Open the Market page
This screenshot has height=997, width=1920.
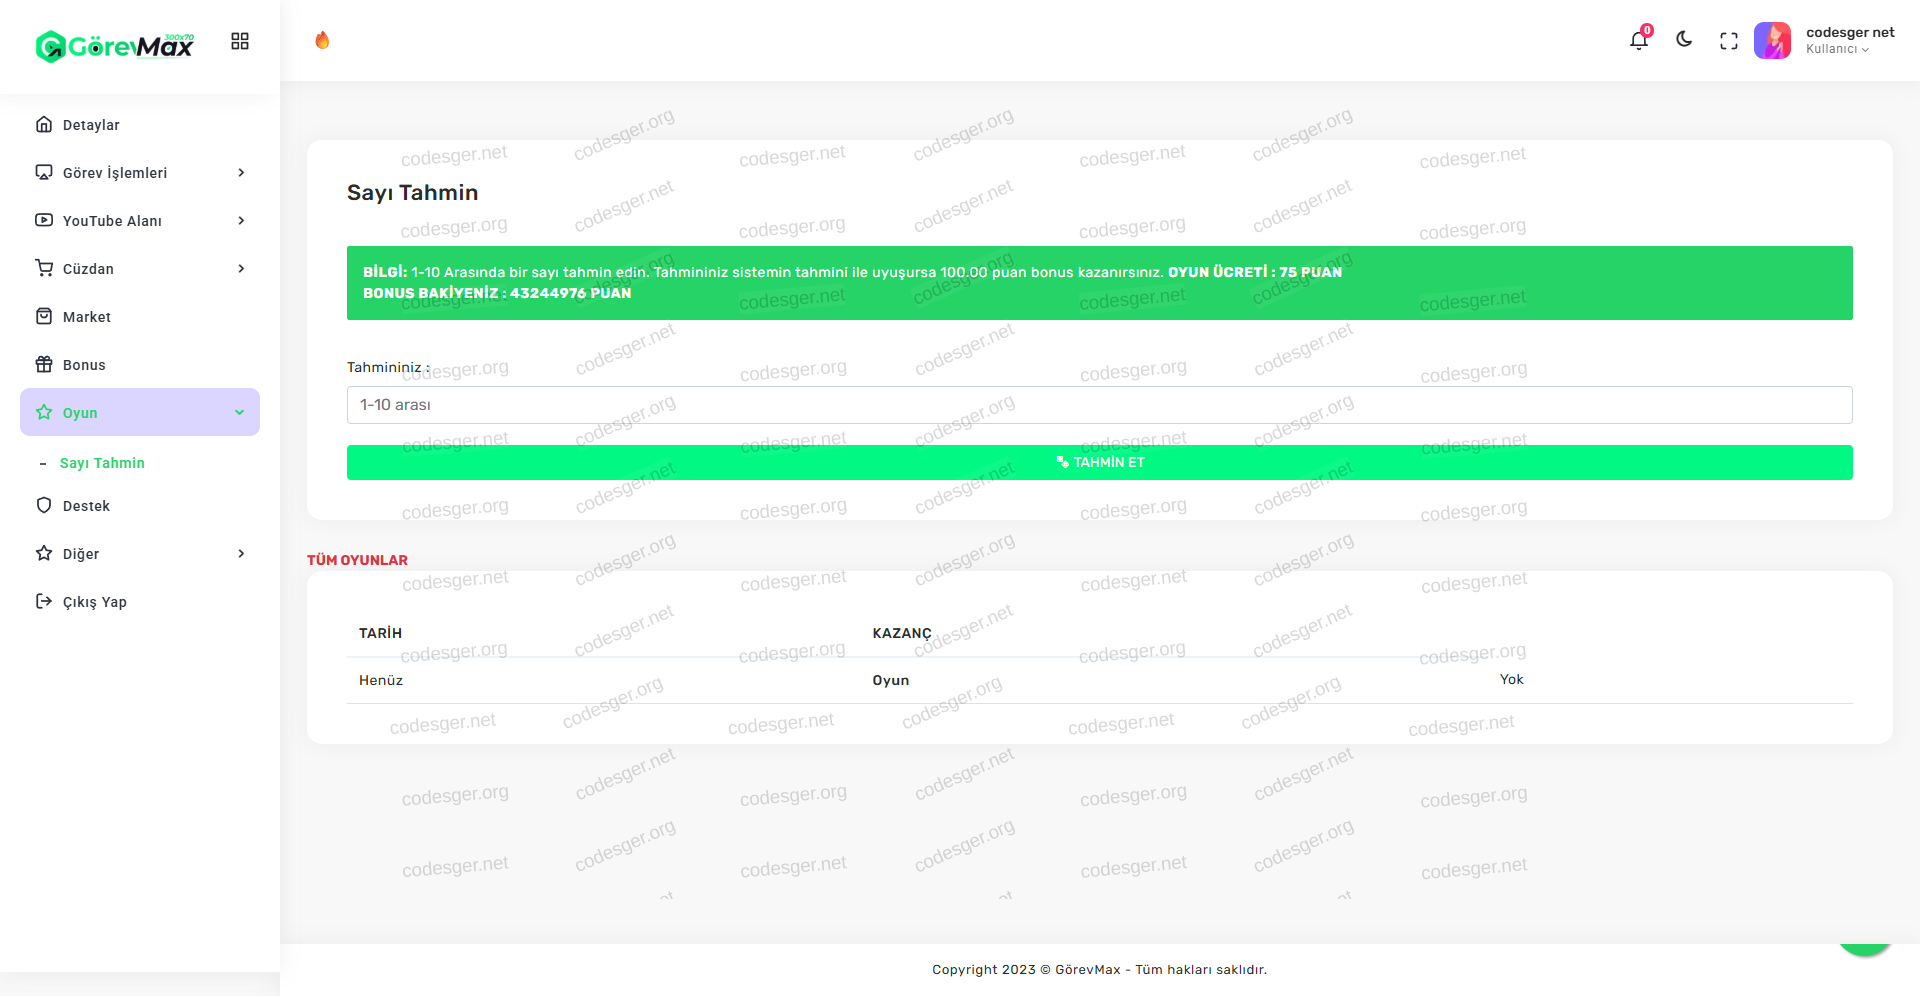coord(87,317)
